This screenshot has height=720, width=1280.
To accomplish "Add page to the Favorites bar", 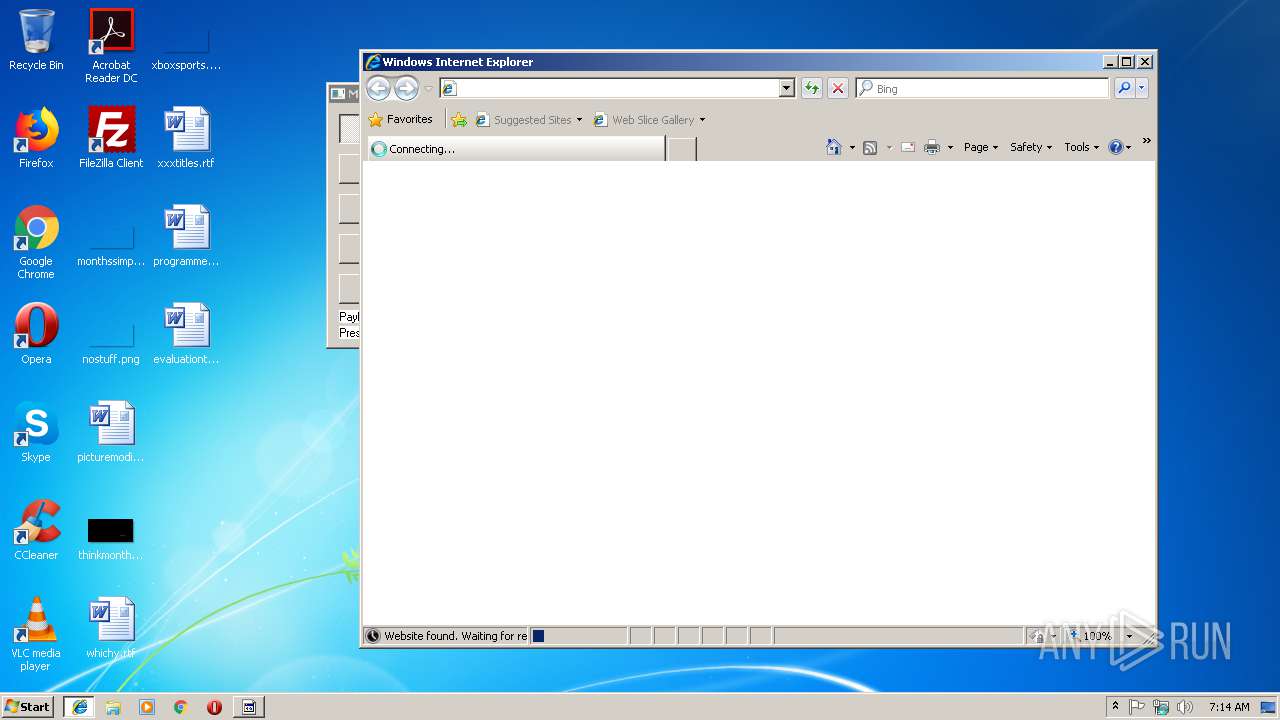I will click(x=459, y=119).
